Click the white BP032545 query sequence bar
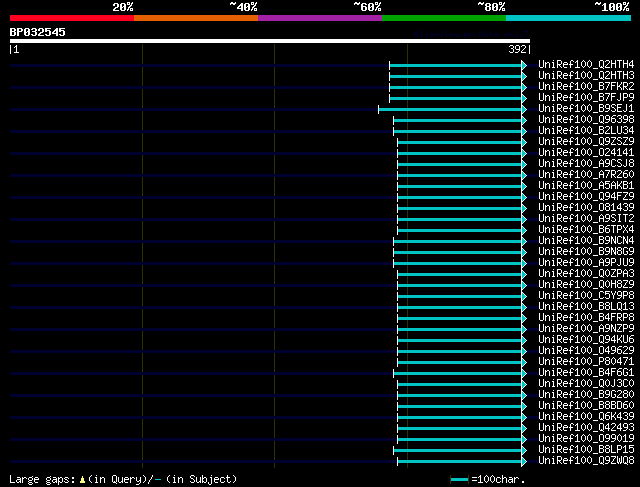The height and width of the screenshot is (487, 640). click(270, 41)
